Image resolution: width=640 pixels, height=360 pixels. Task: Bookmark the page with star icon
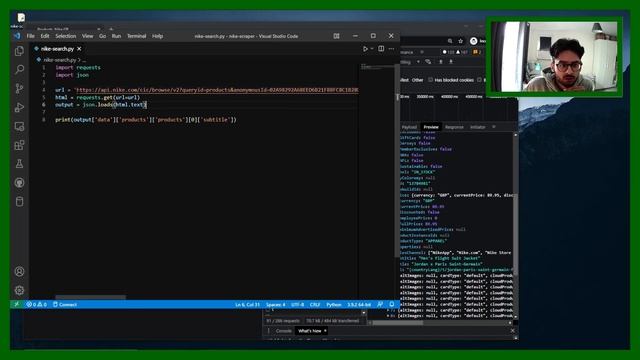click(x=461, y=41)
